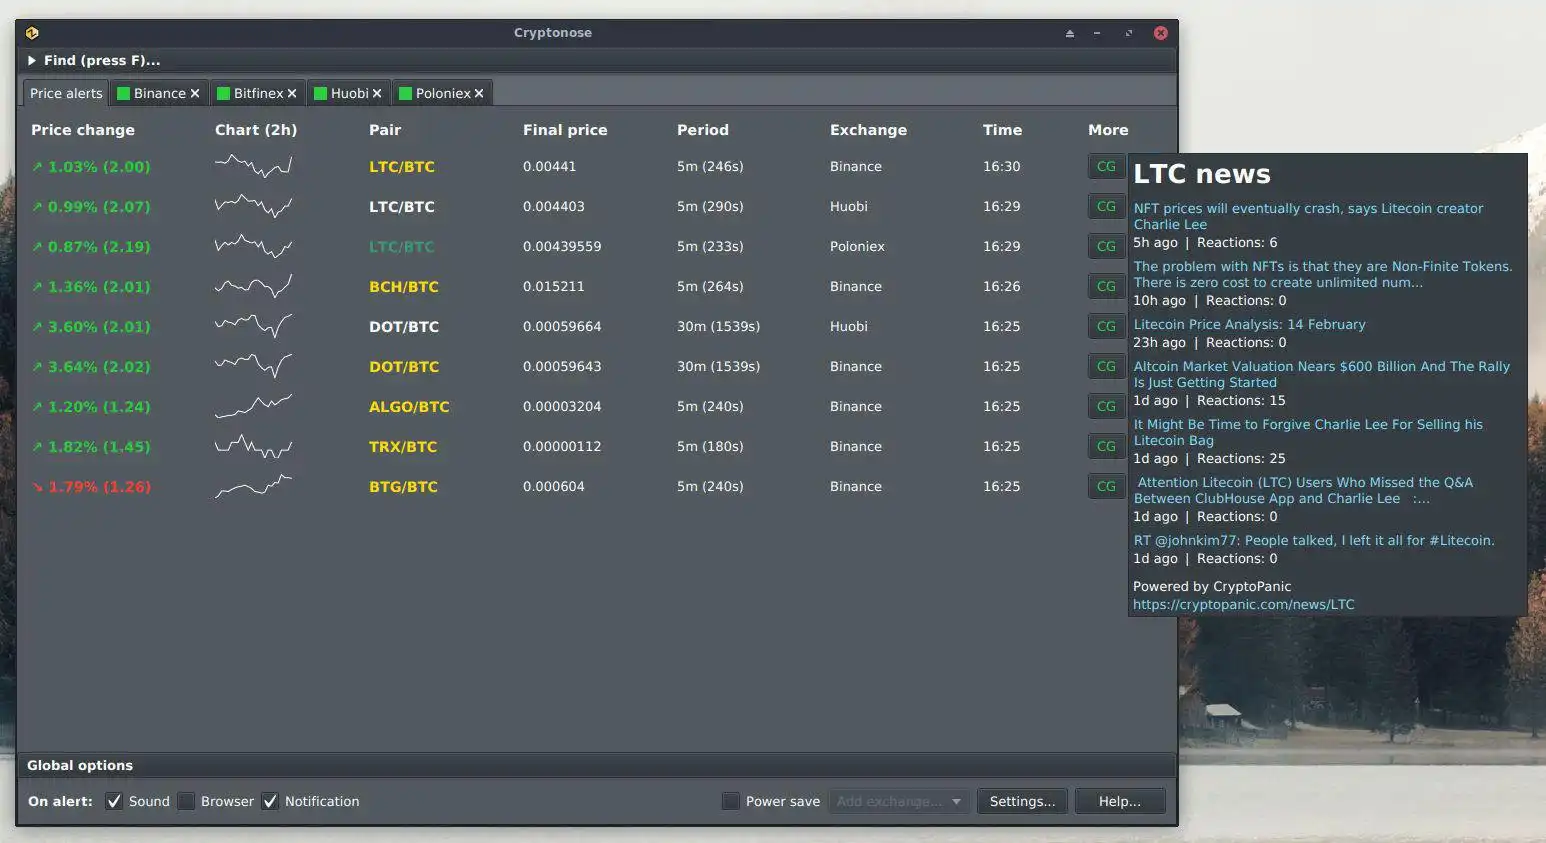The image size is (1546, 843).
Task: Click the CG icon for BTG/BTC row
Action: 1106,487
